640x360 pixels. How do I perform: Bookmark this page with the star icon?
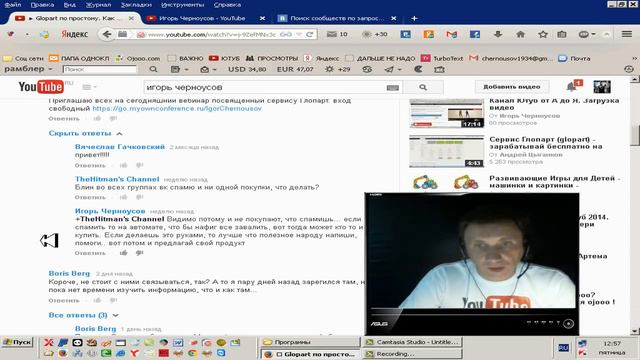(x=543, y=34)
